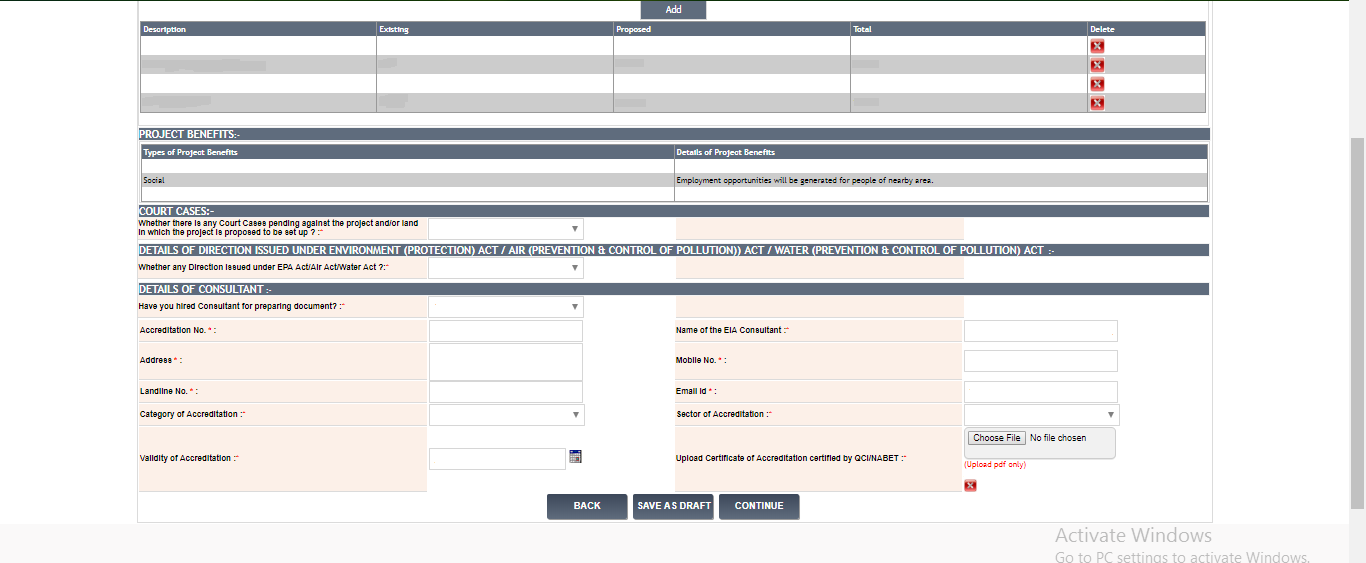Delete the first row in the table
This screenshot has width=1366, height=563.
tap(1097, 46)
